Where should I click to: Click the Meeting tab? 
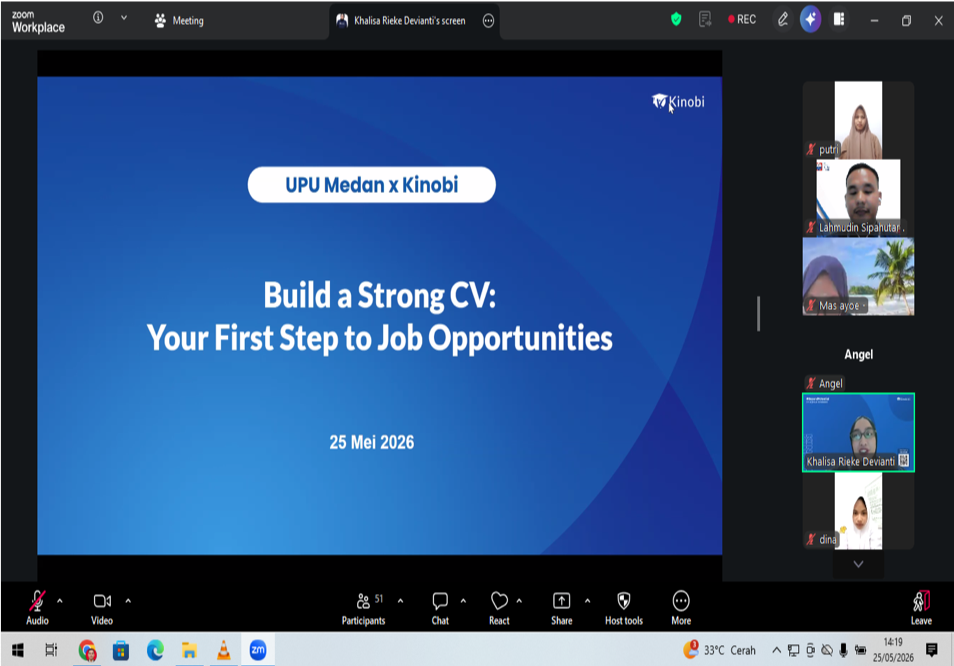pos(179,21)
